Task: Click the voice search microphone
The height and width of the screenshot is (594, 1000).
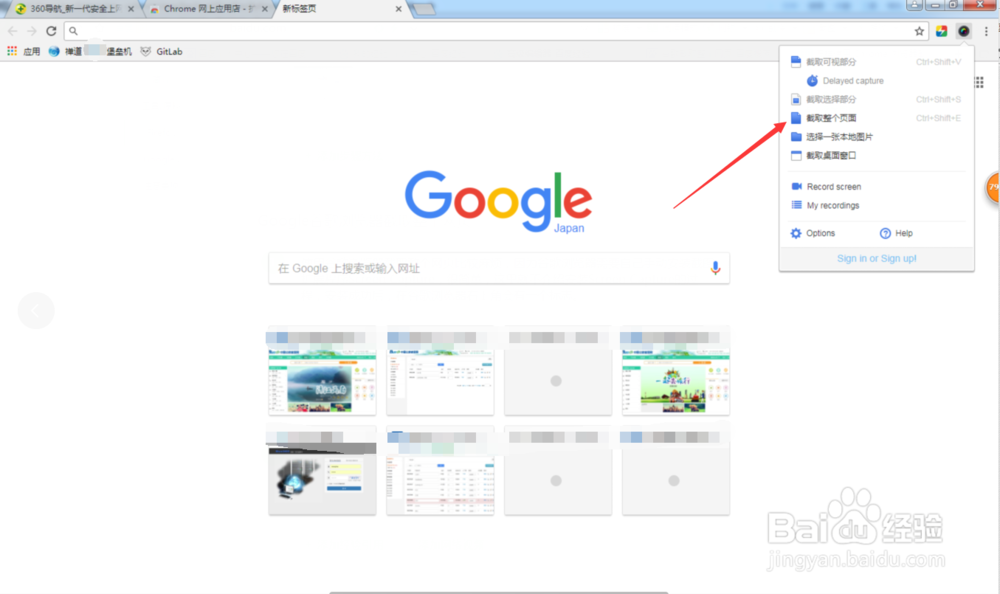Action: 715,268
